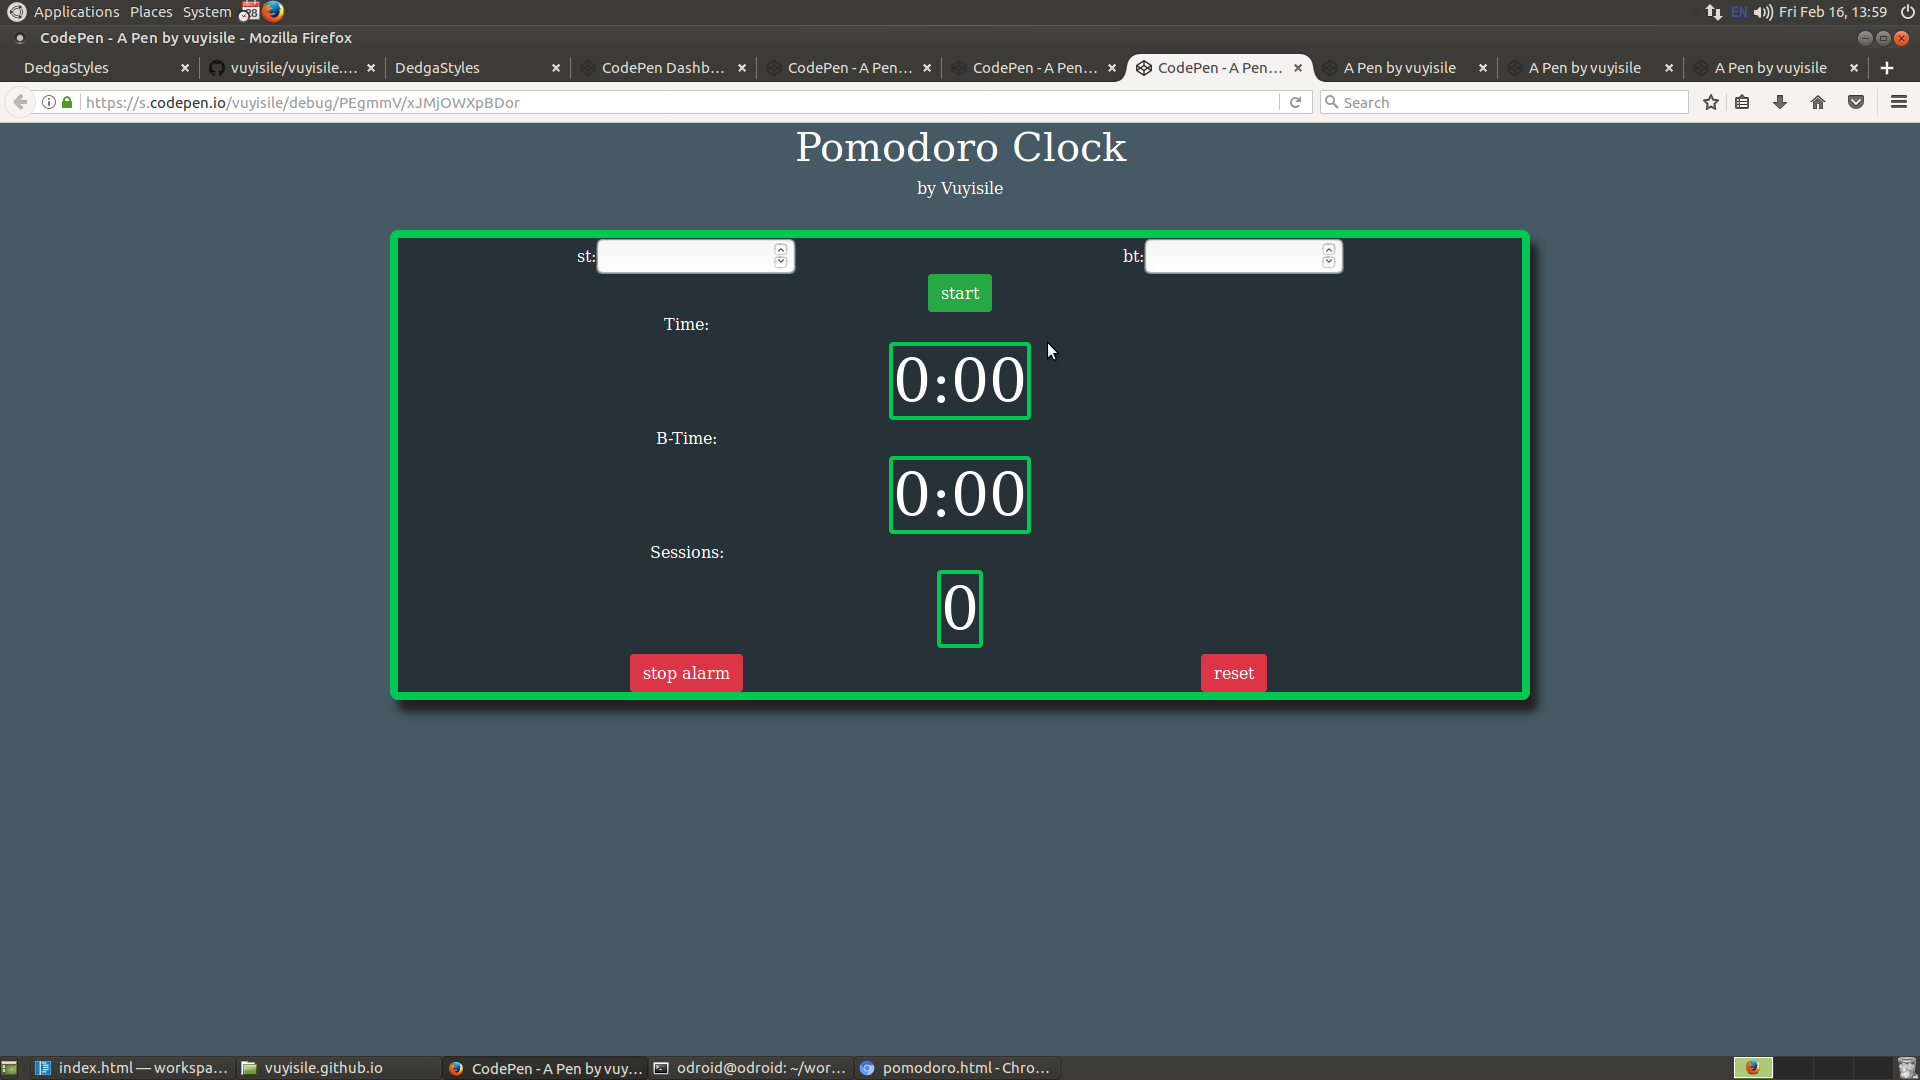Reload the current page

[x=1295, y=103]
